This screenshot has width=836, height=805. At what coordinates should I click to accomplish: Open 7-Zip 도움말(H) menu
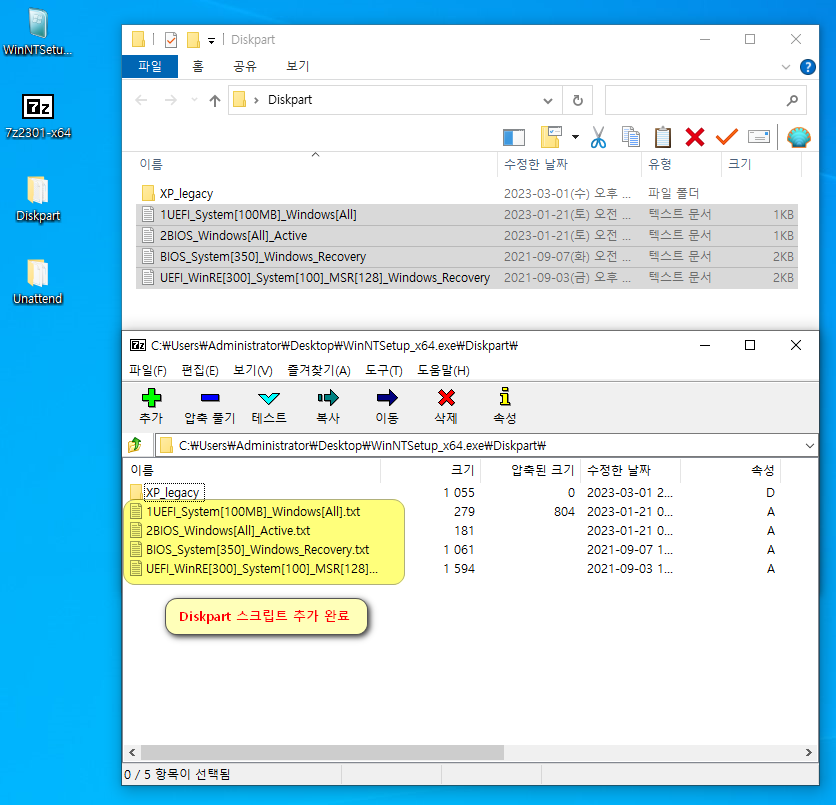(x=443, y=371)
